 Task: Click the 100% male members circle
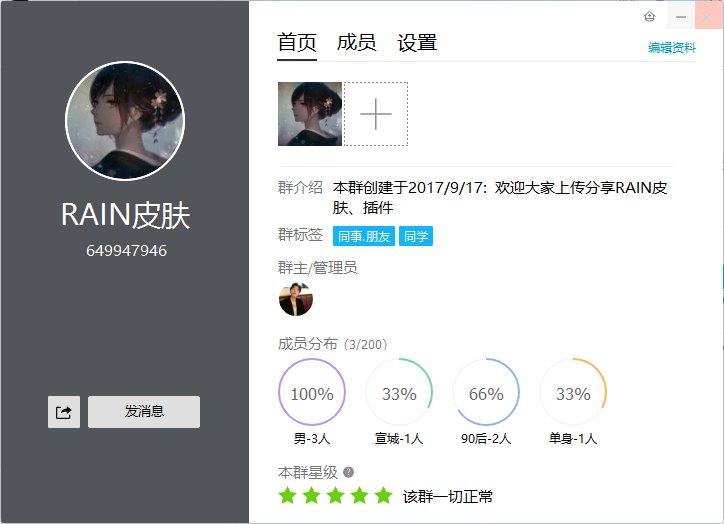pos(312,392)
